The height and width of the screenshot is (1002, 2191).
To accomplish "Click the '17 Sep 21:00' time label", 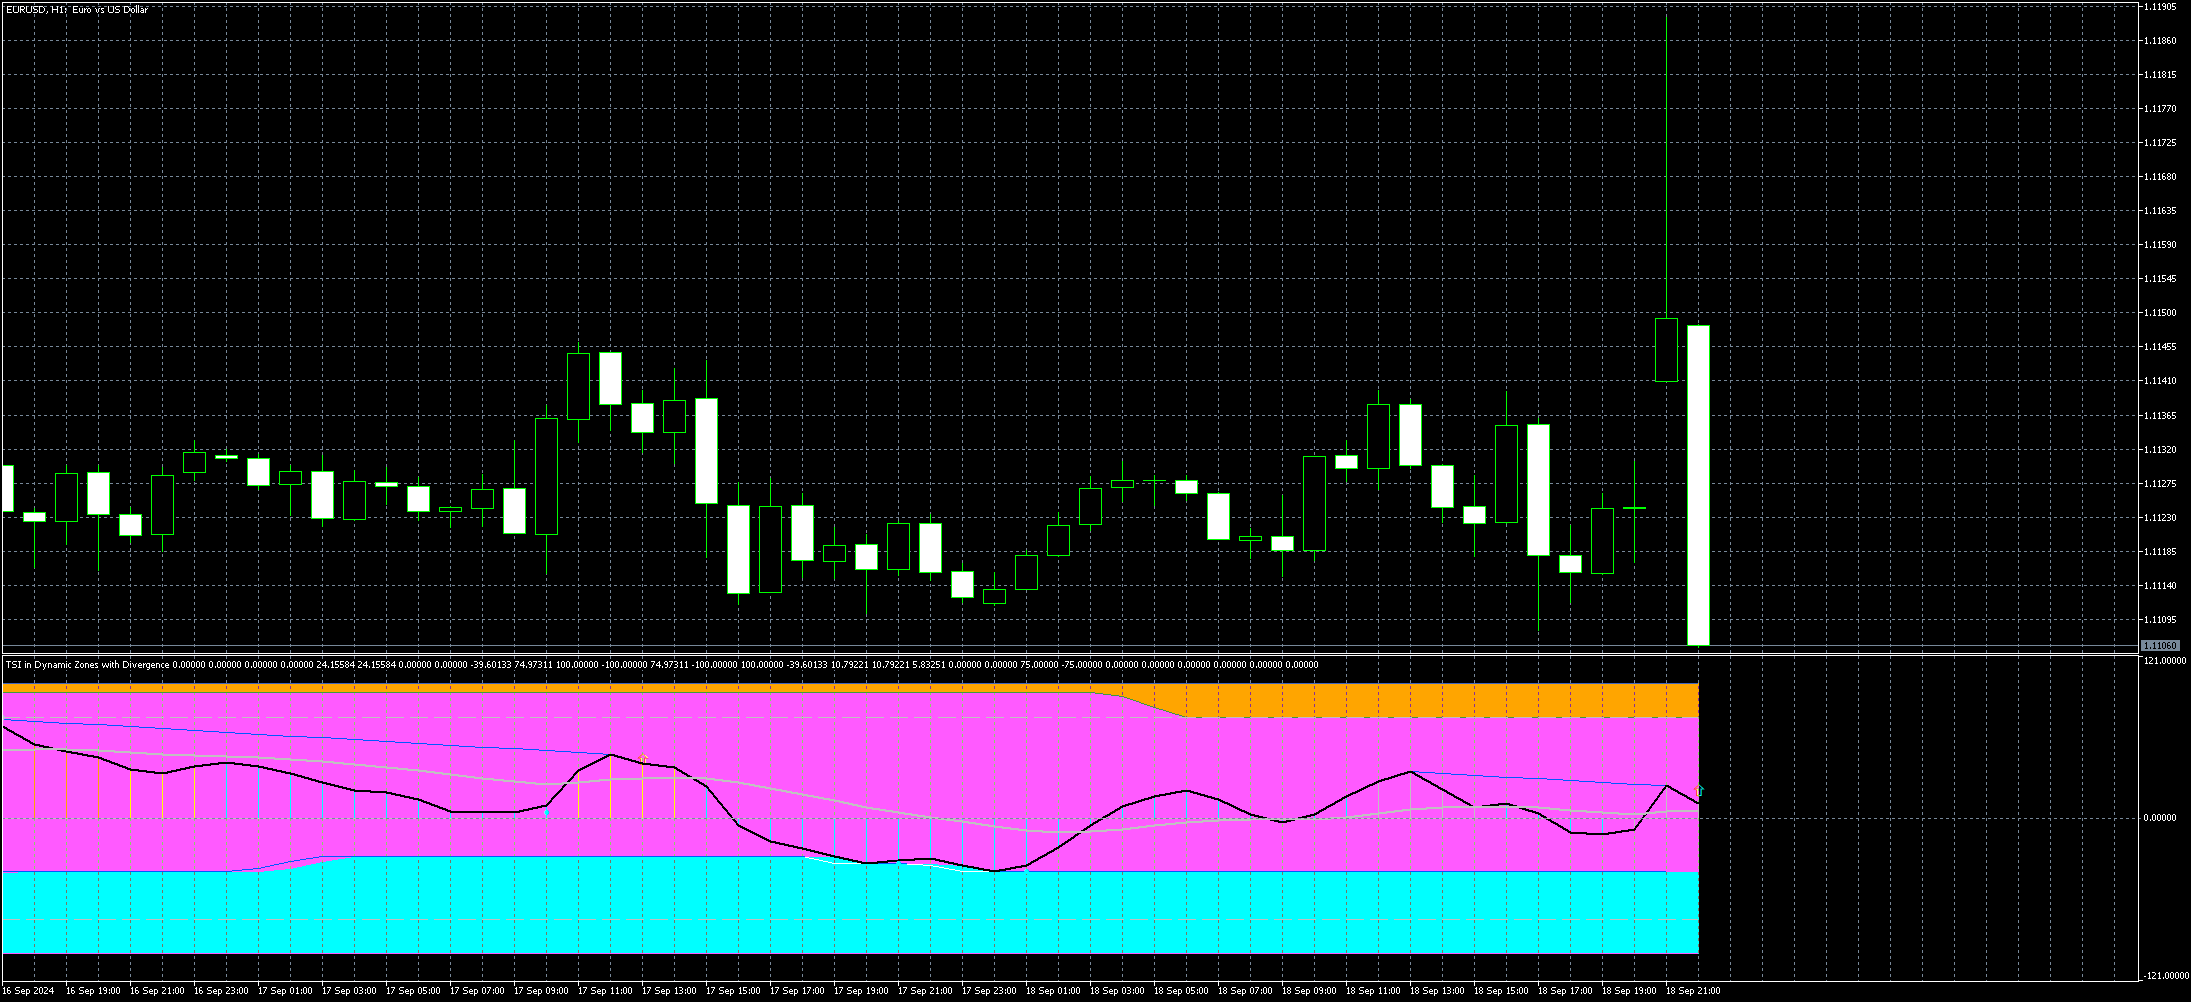I will pyautogui.click(x=925, y=991).
